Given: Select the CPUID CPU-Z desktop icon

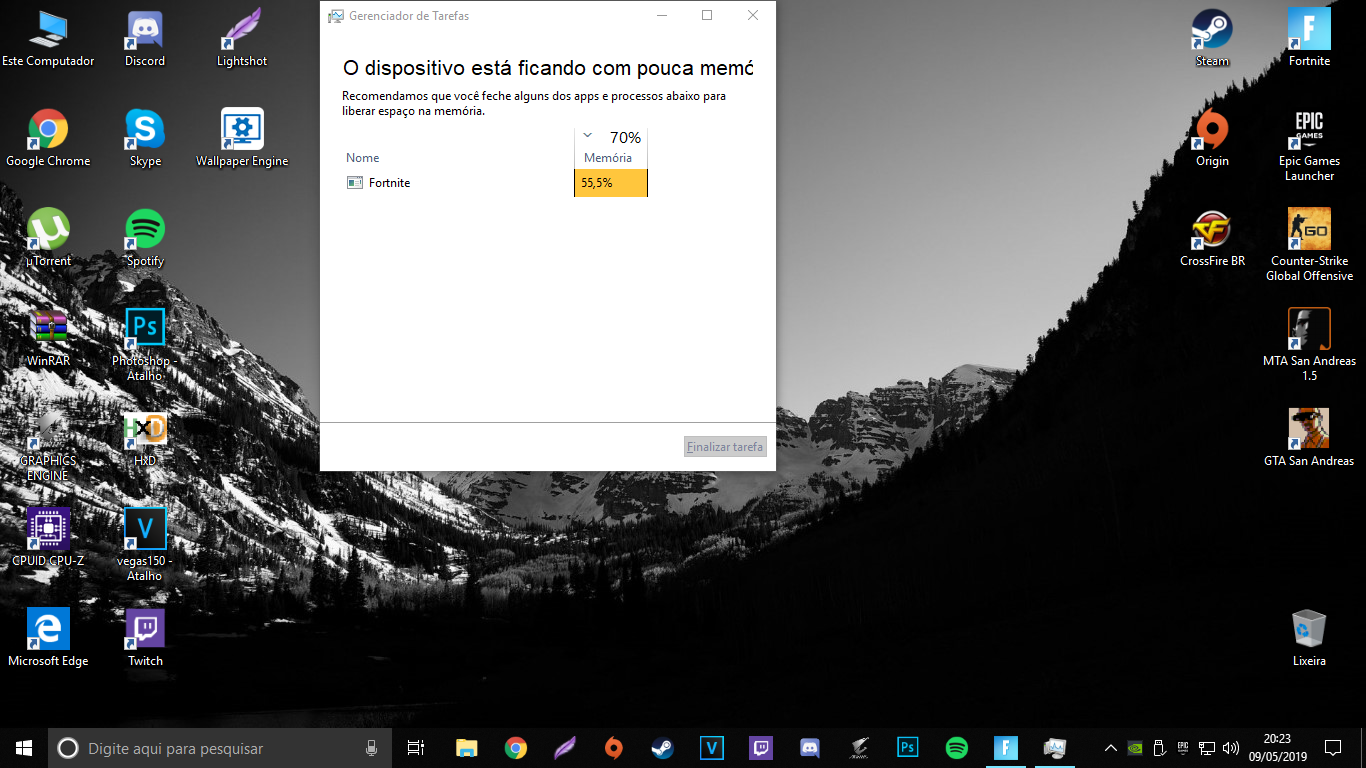Looking at the screenshot, I should pyautogui.click(x=48, y=538).
